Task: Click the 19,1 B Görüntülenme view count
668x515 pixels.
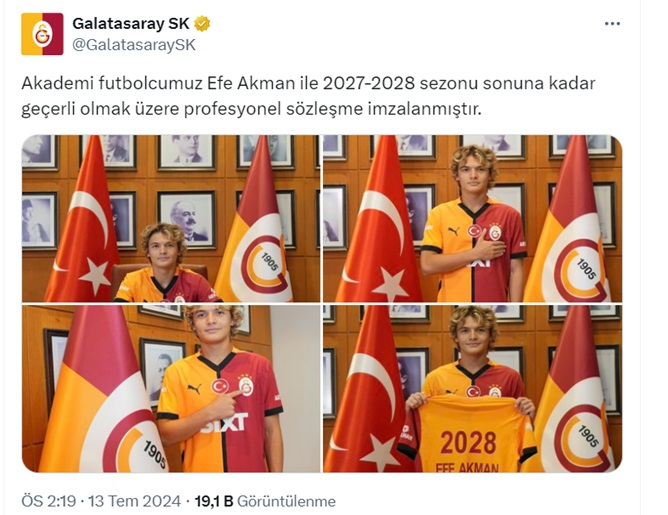Action: tap(265, 501)
